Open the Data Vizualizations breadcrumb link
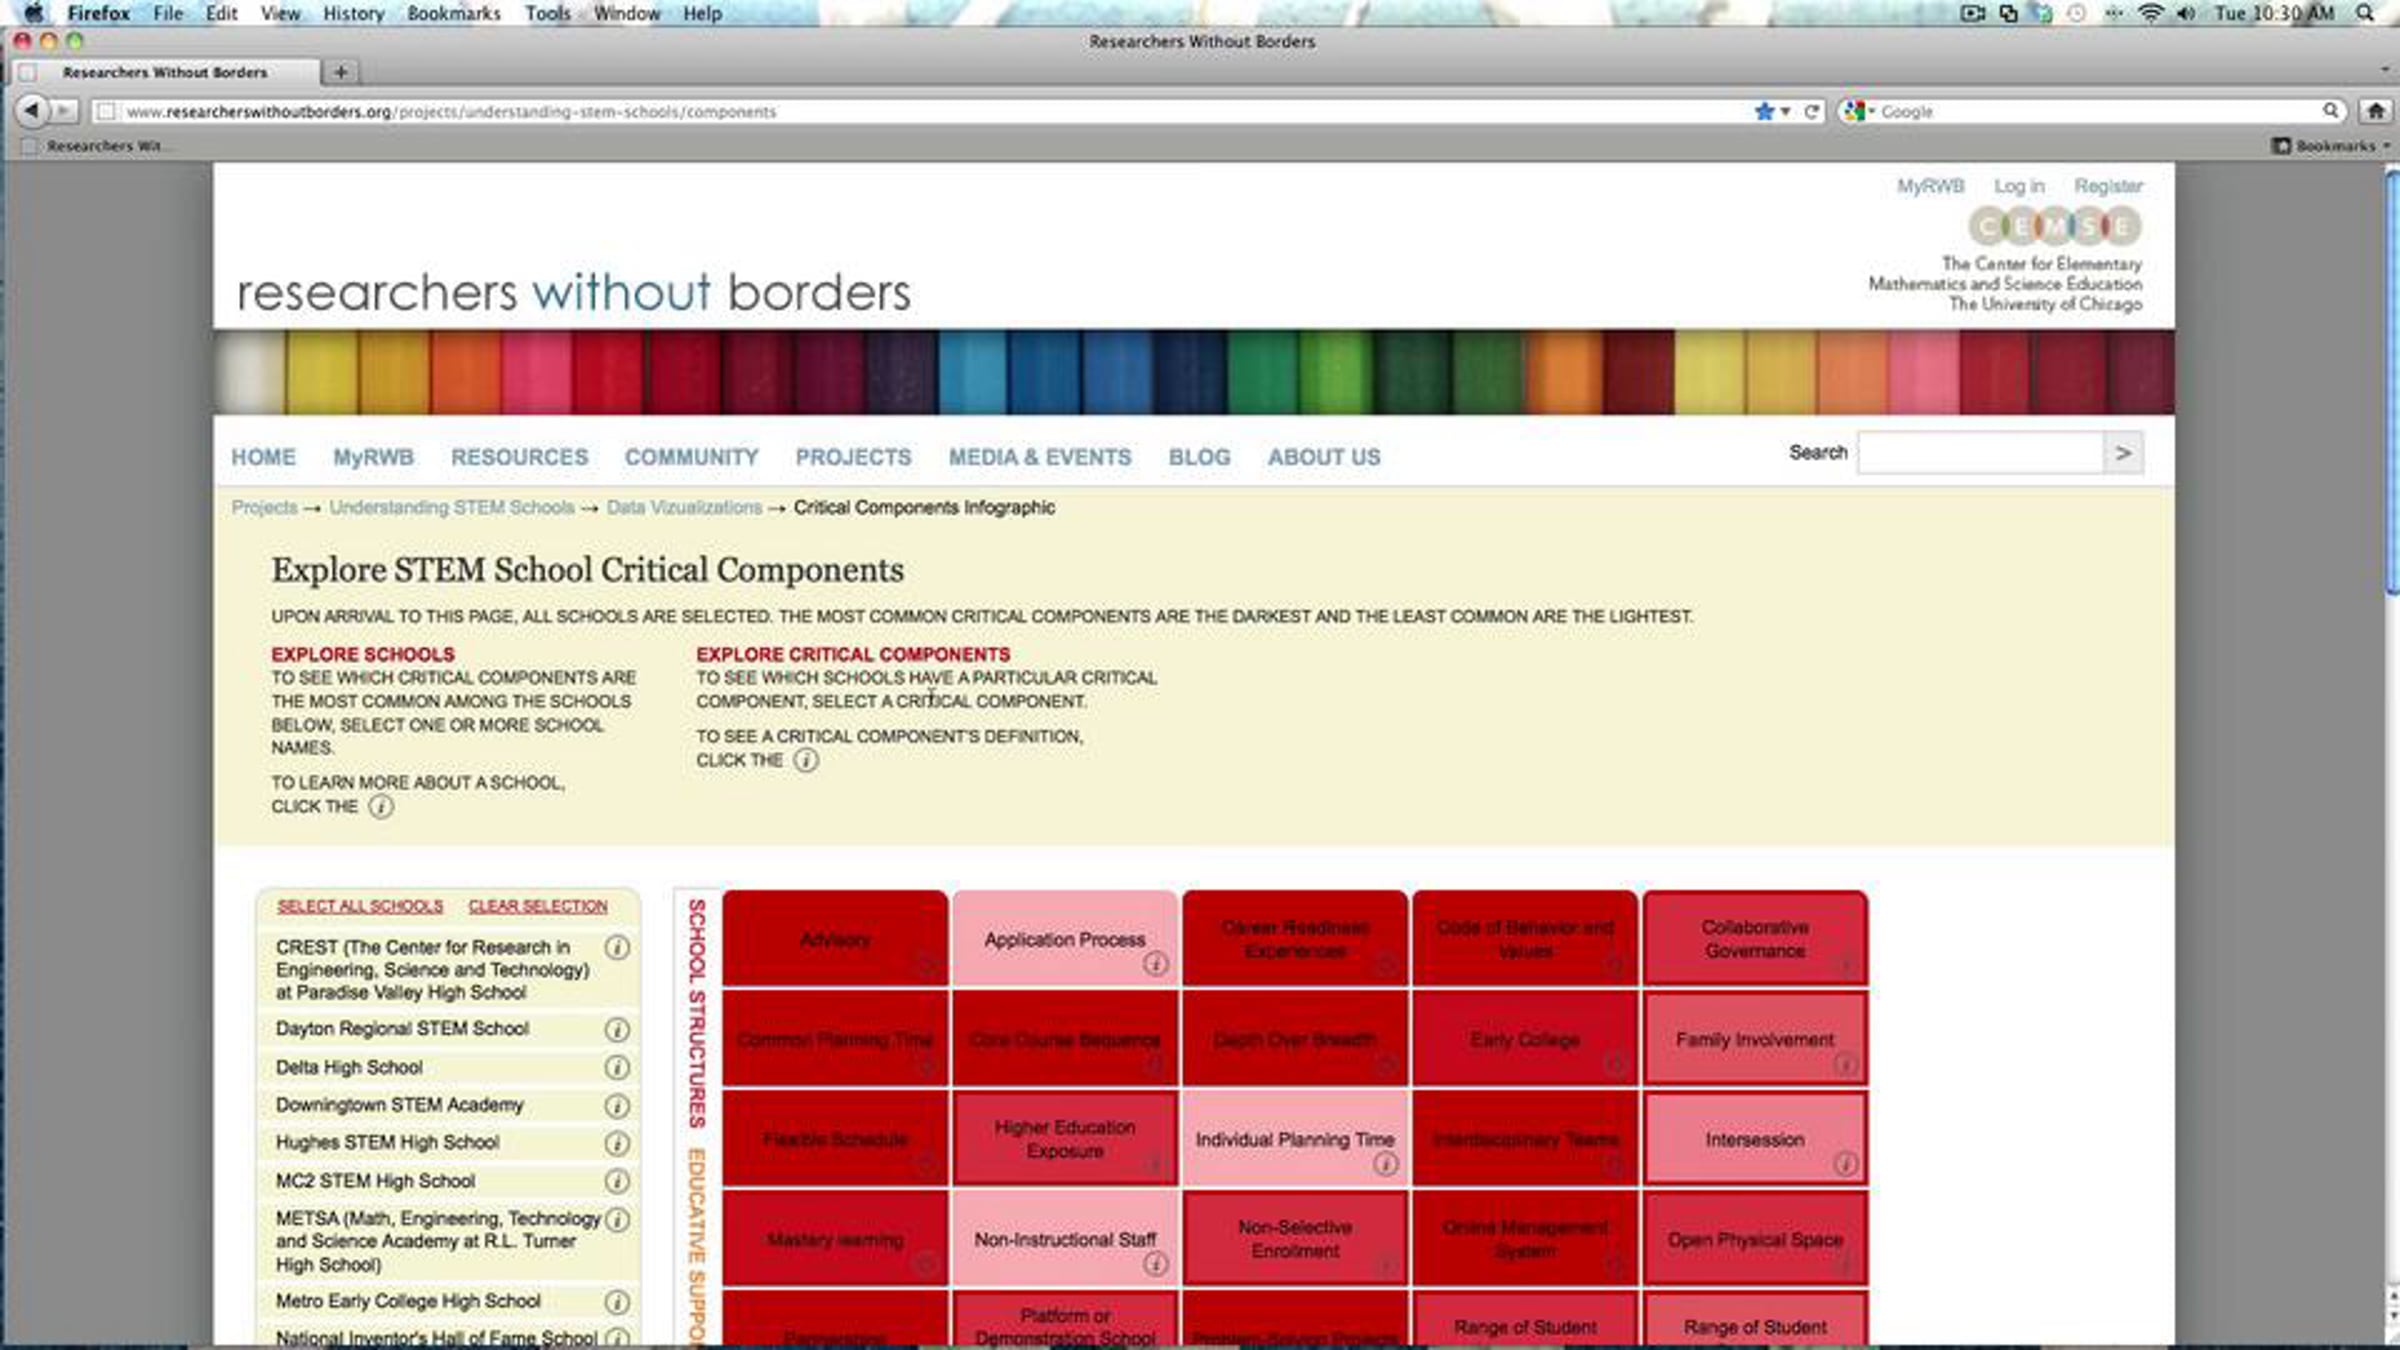Image resolution: width=2400 pixels, height=1350 pixels. coord(684,507)
